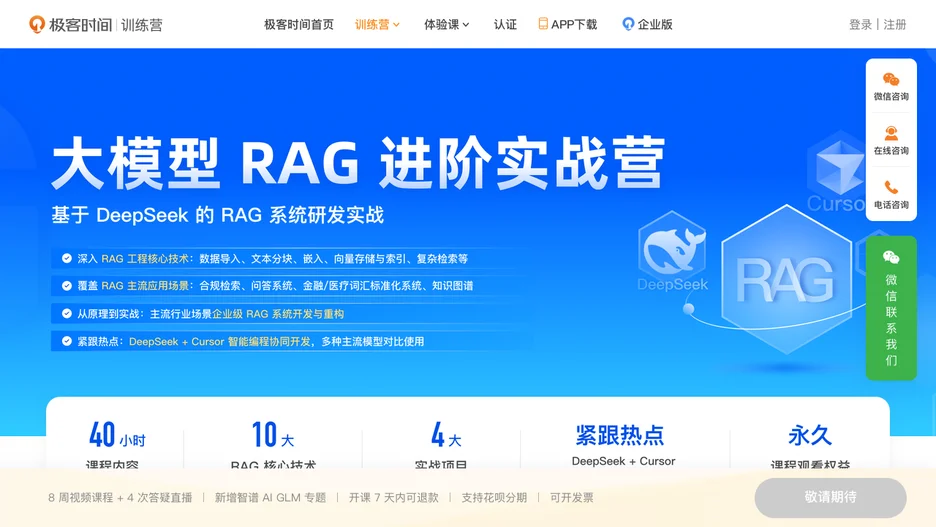Open the 注册 link
This screenshot has height=527, width=936.
[x=895, y=24]
